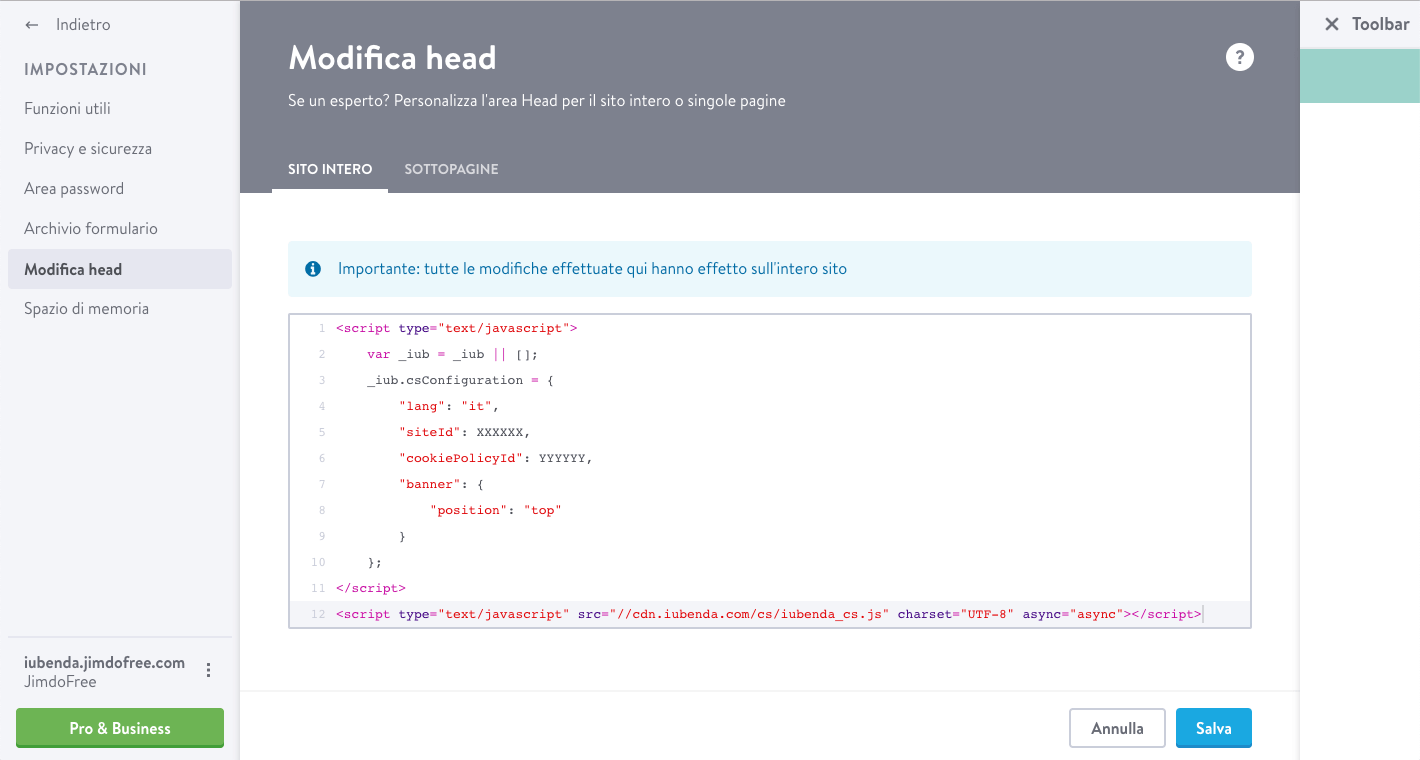Click the back arrow icon
The image size is (1420, 760).
pos(32,25)
